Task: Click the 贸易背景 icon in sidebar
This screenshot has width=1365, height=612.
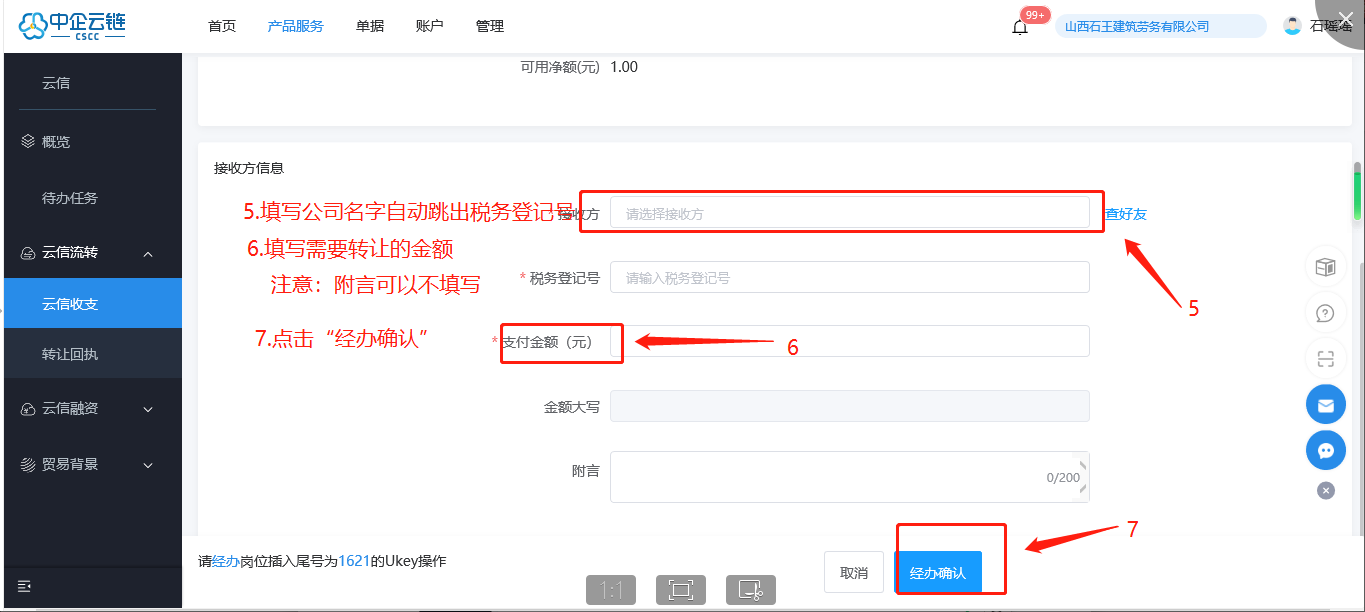Action: (x=28, y=464)
